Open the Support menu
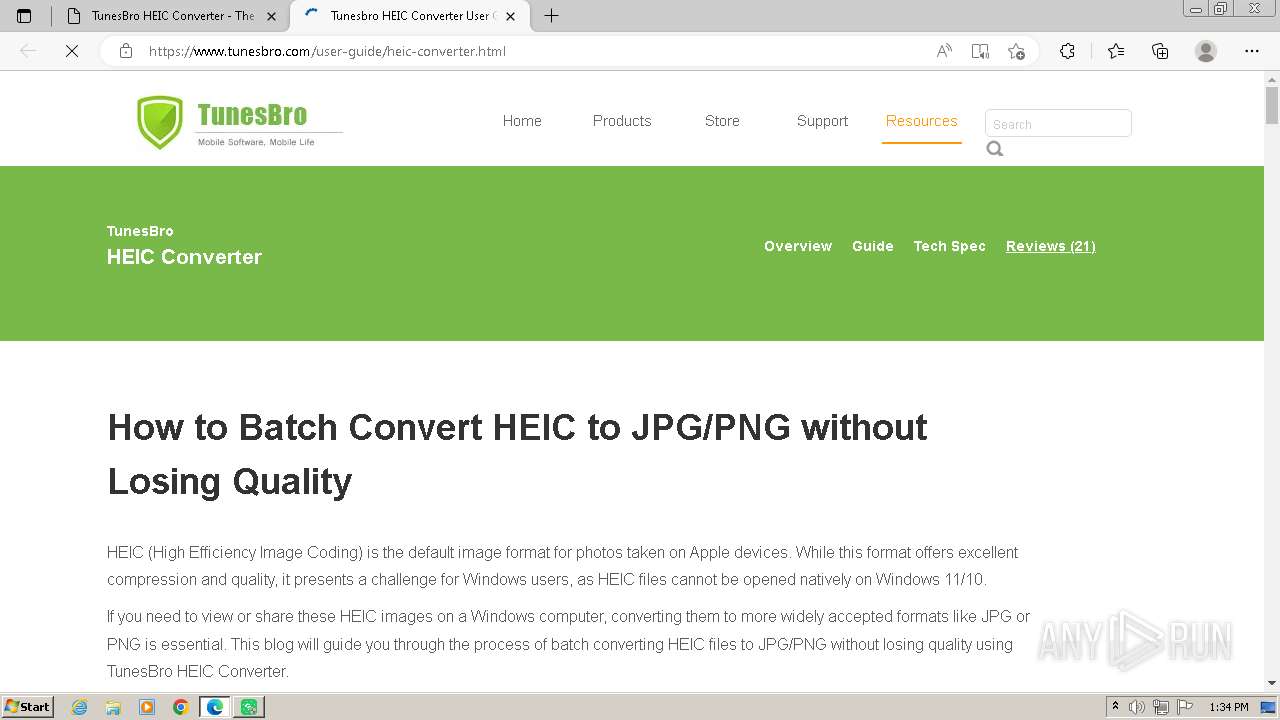Screen dimensions: 1280x720 [822, 121]
